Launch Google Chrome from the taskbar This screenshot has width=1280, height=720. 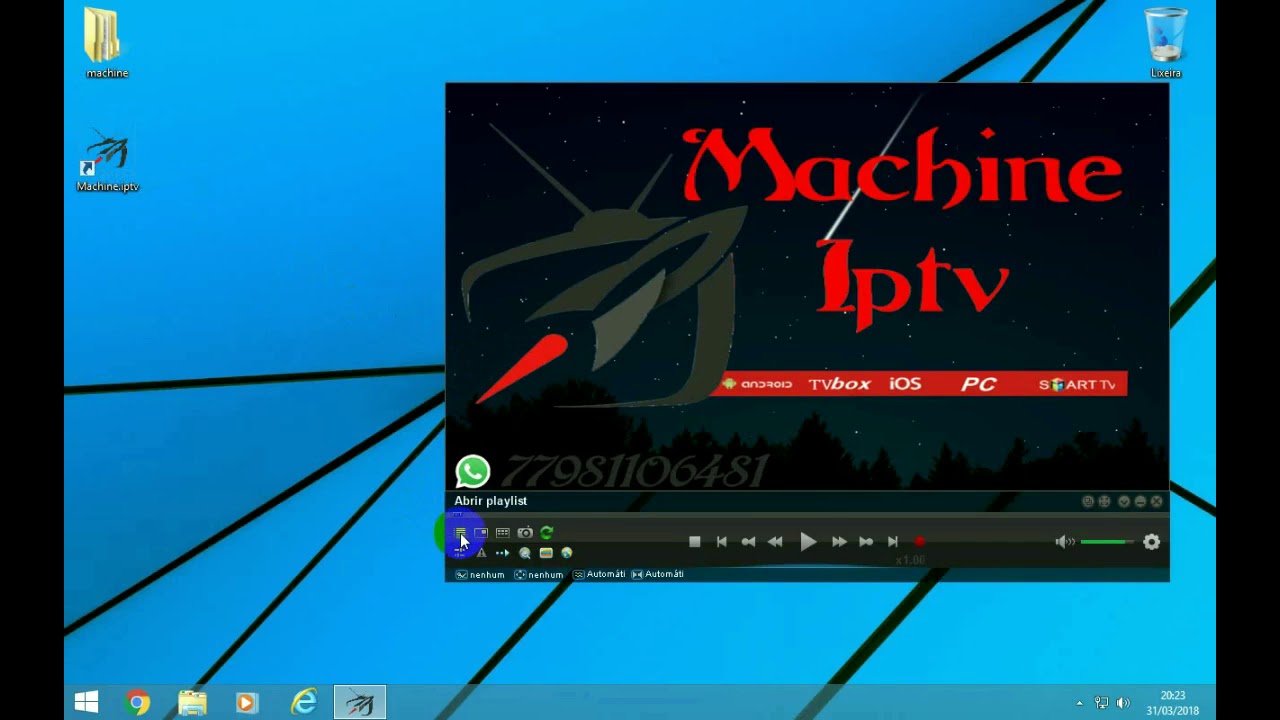pos(138,703)
